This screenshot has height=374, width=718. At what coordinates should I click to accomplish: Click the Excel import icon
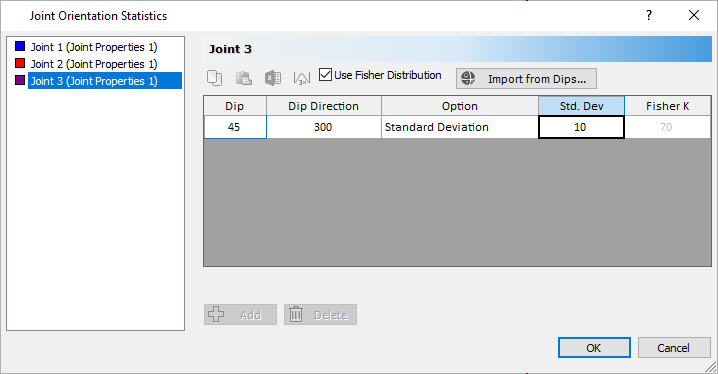273,78
